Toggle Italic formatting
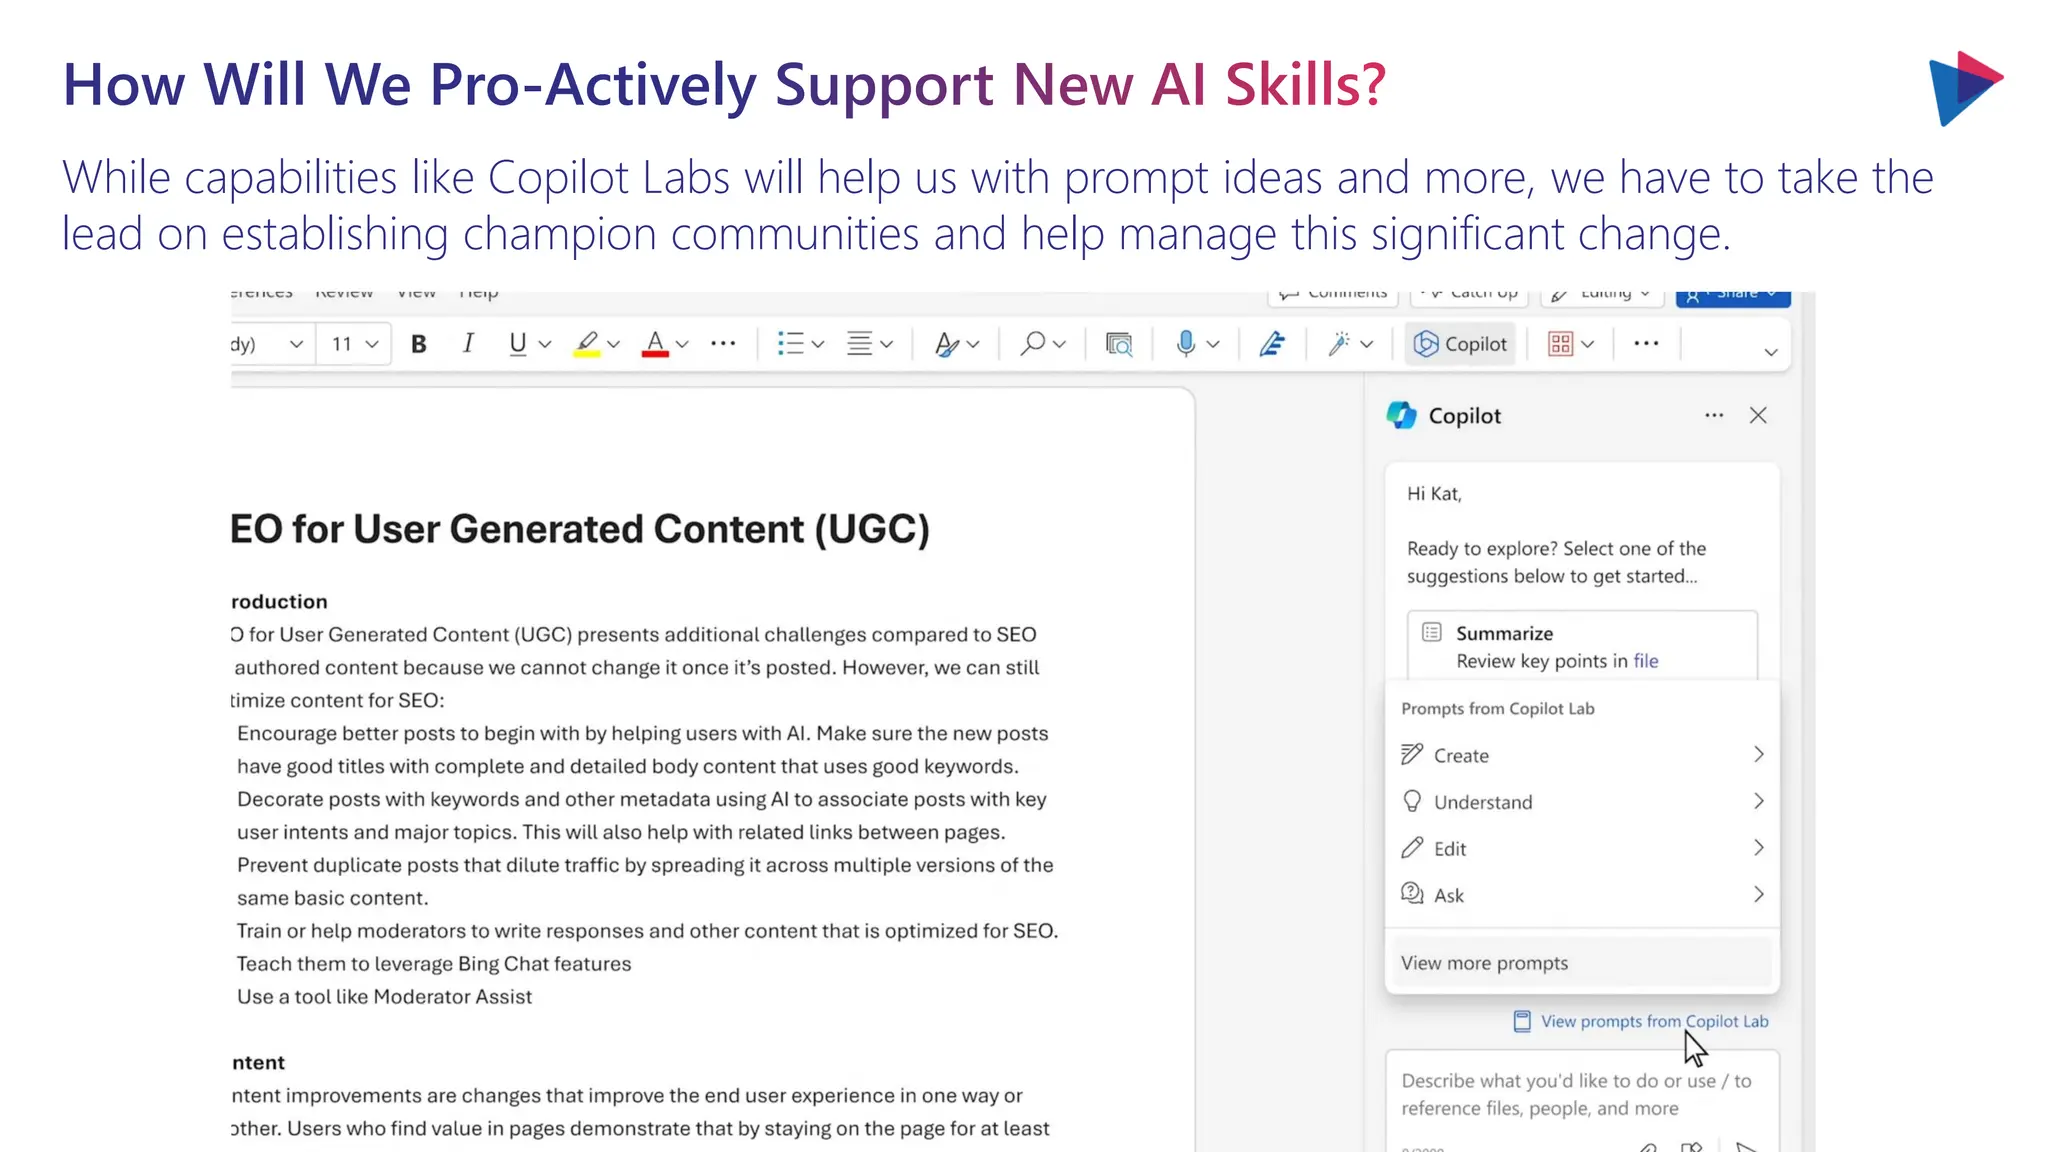2048x1152 pixels. click(x=467, y=344)
